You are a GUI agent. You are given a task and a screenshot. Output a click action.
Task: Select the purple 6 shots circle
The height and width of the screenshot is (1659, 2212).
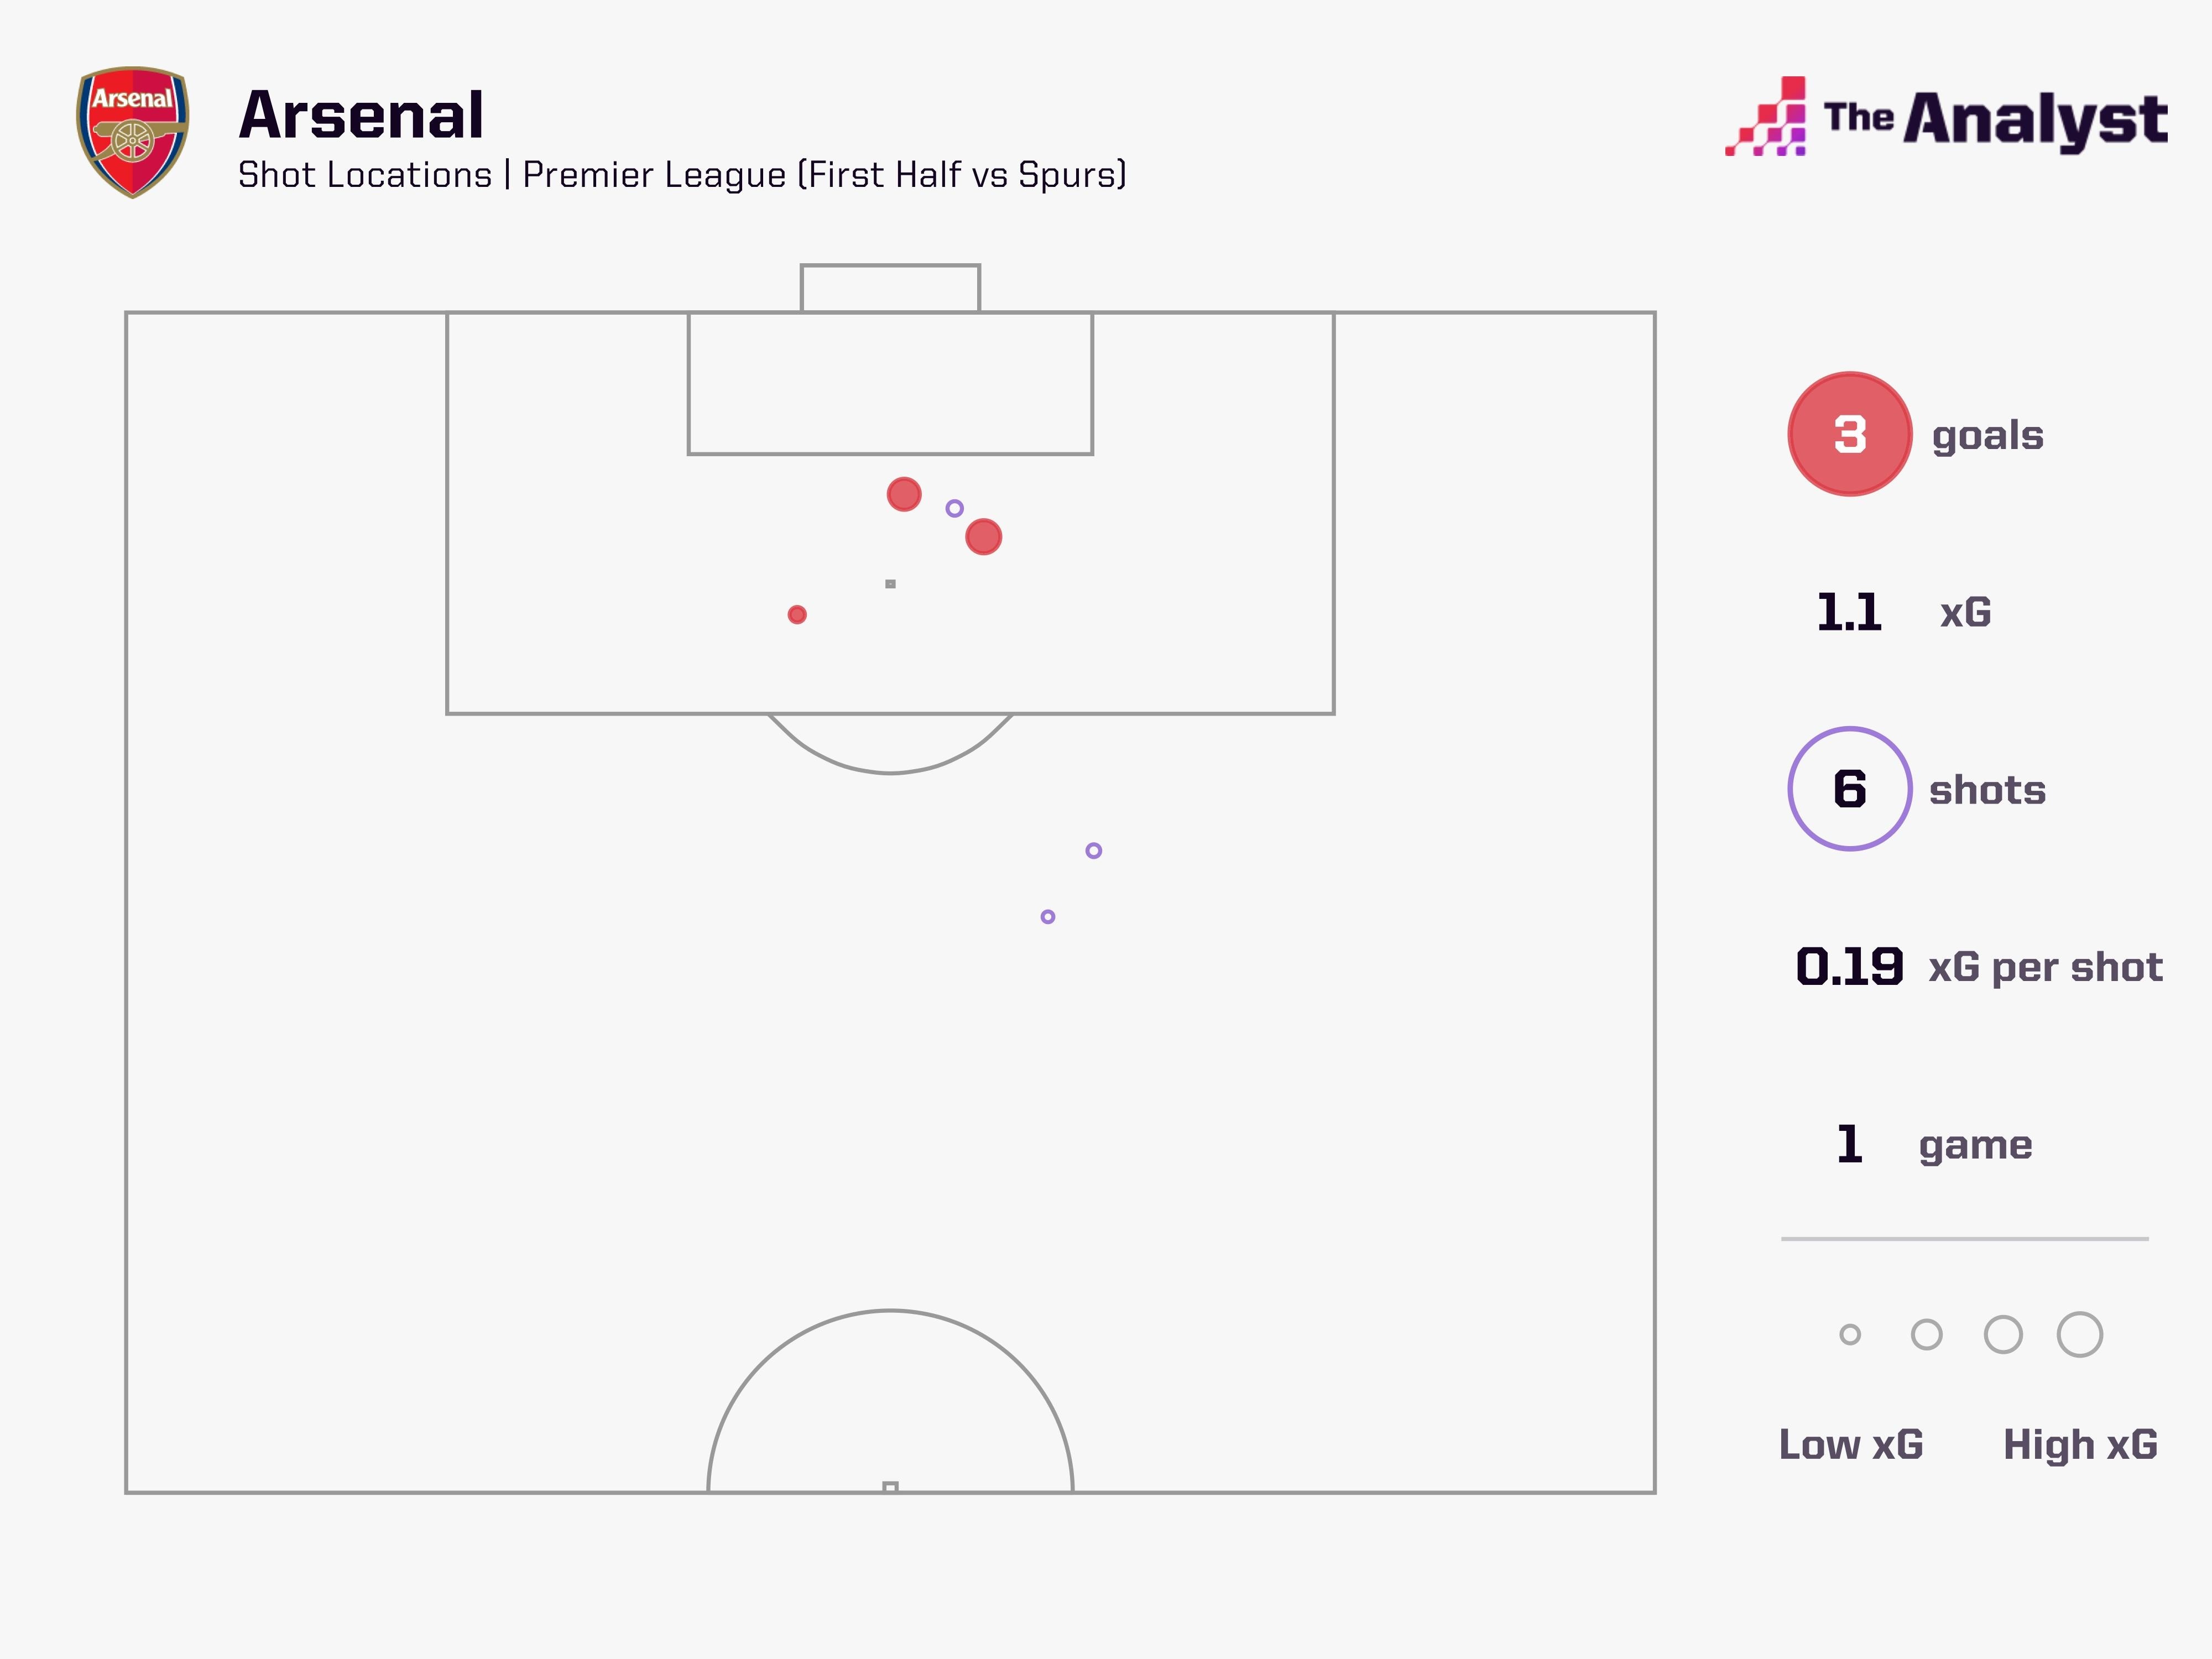[x=1849, y=789]
